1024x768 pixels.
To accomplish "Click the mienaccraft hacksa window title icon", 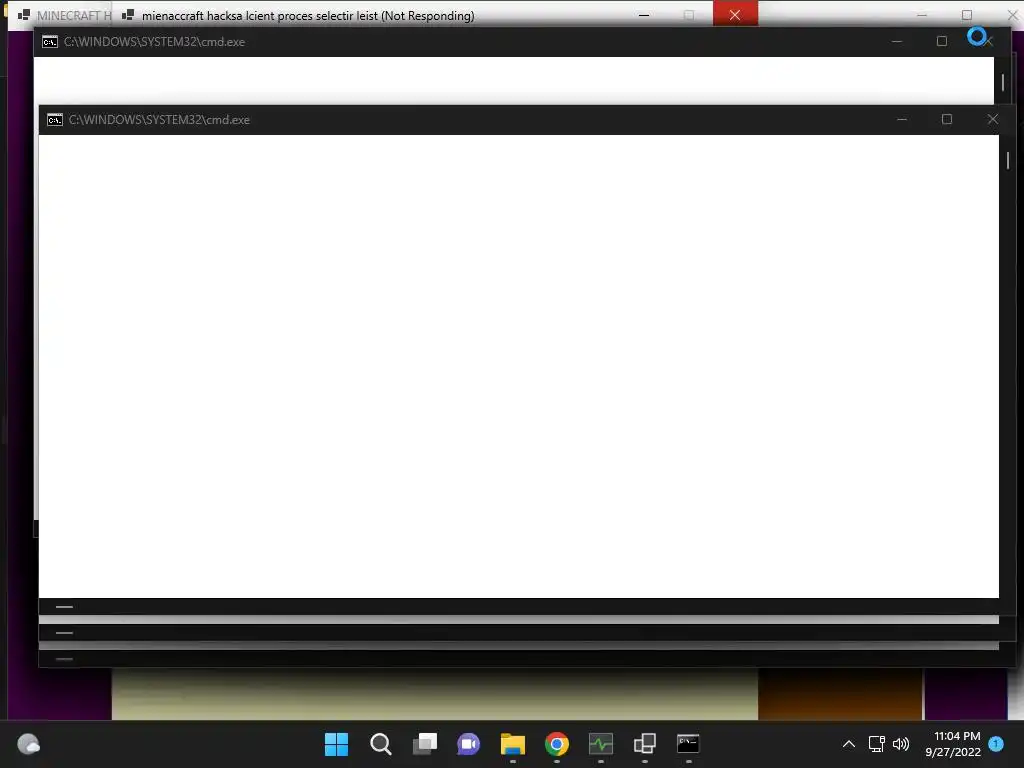I will pyautogui.click(x=128, y=15).
